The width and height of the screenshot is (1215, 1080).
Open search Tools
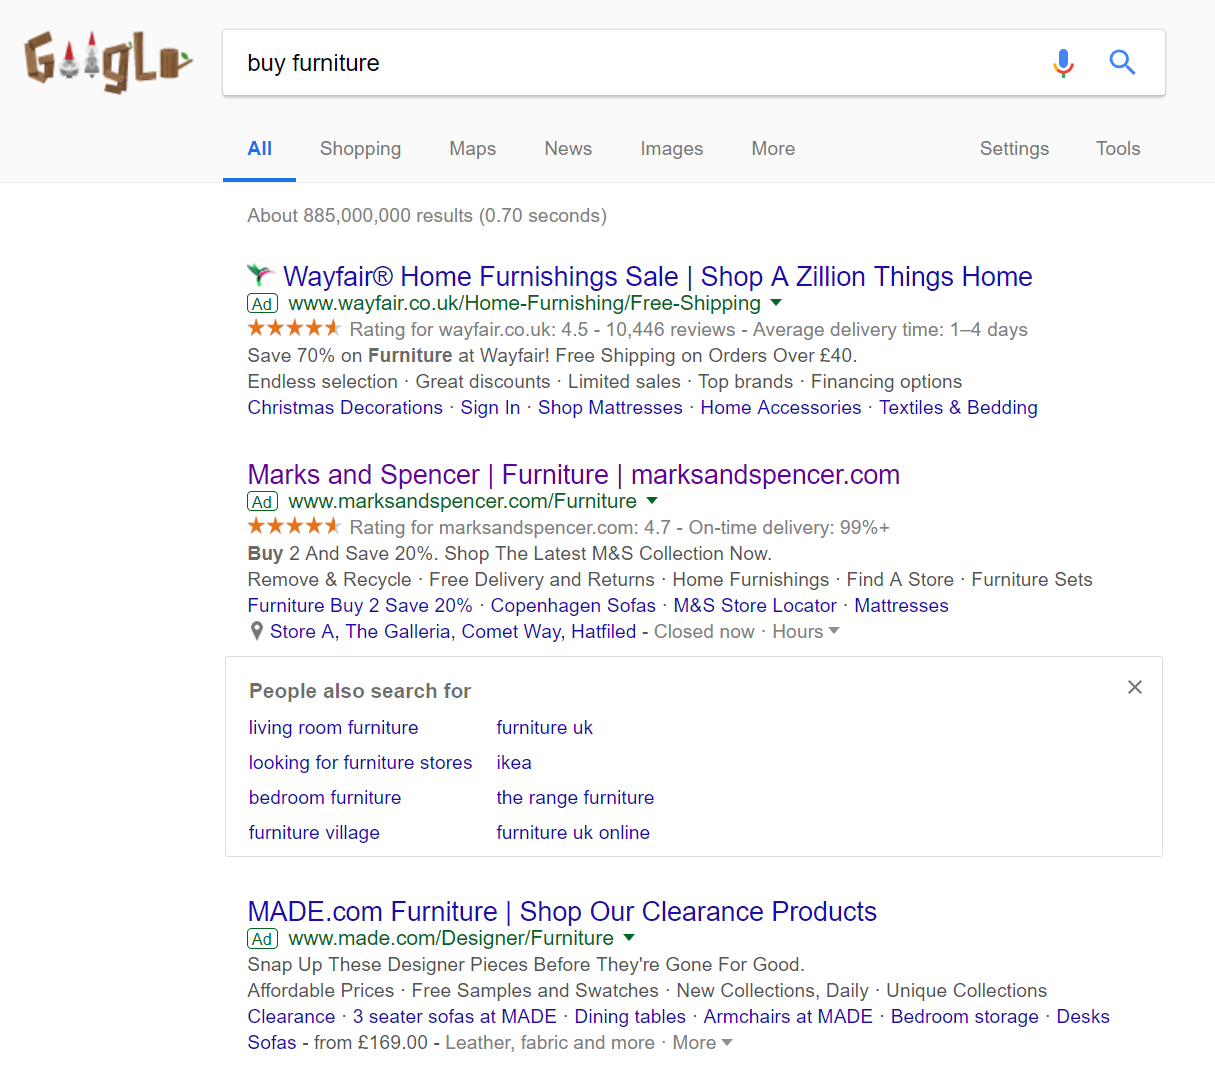pos(1118,149)
